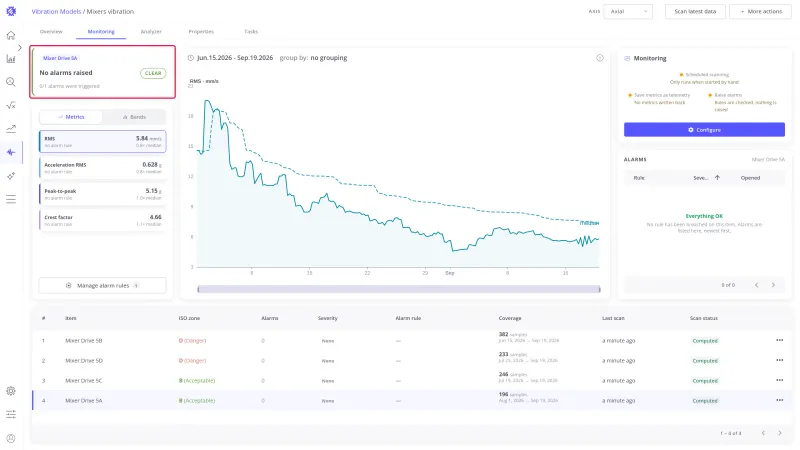Switch to the Overview tab
The width and height of the screenshot is (800, 450).
pos(51,32)
